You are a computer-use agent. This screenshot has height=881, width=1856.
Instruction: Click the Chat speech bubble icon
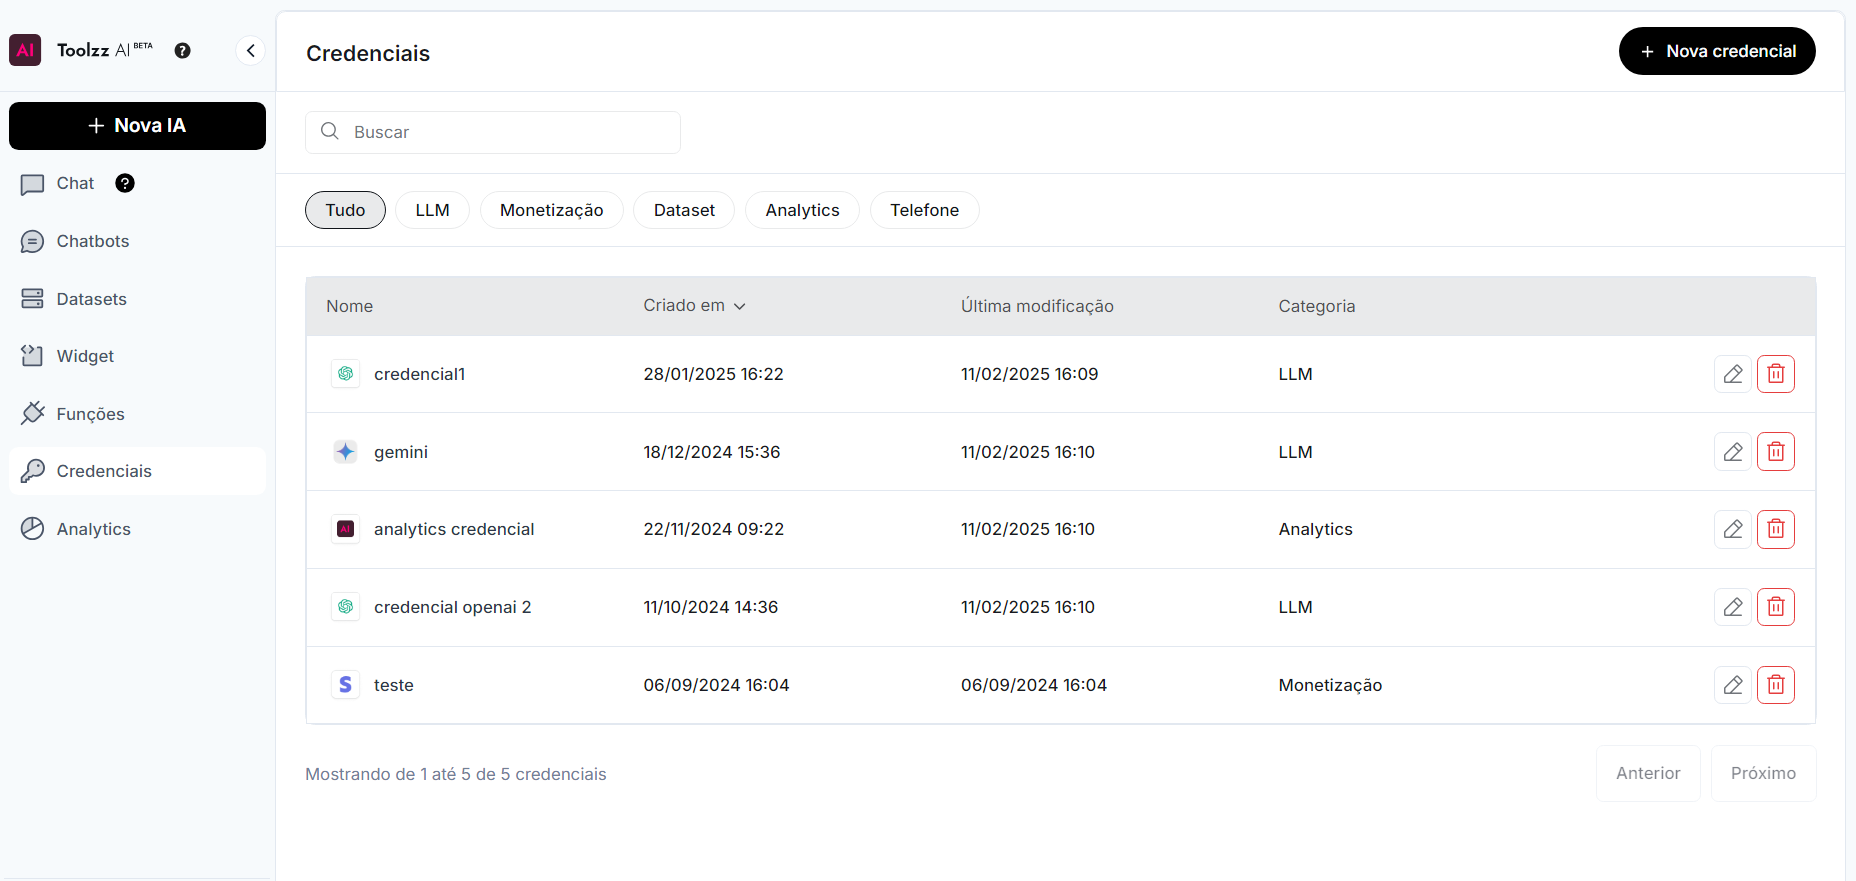click(x=33, y=184)
